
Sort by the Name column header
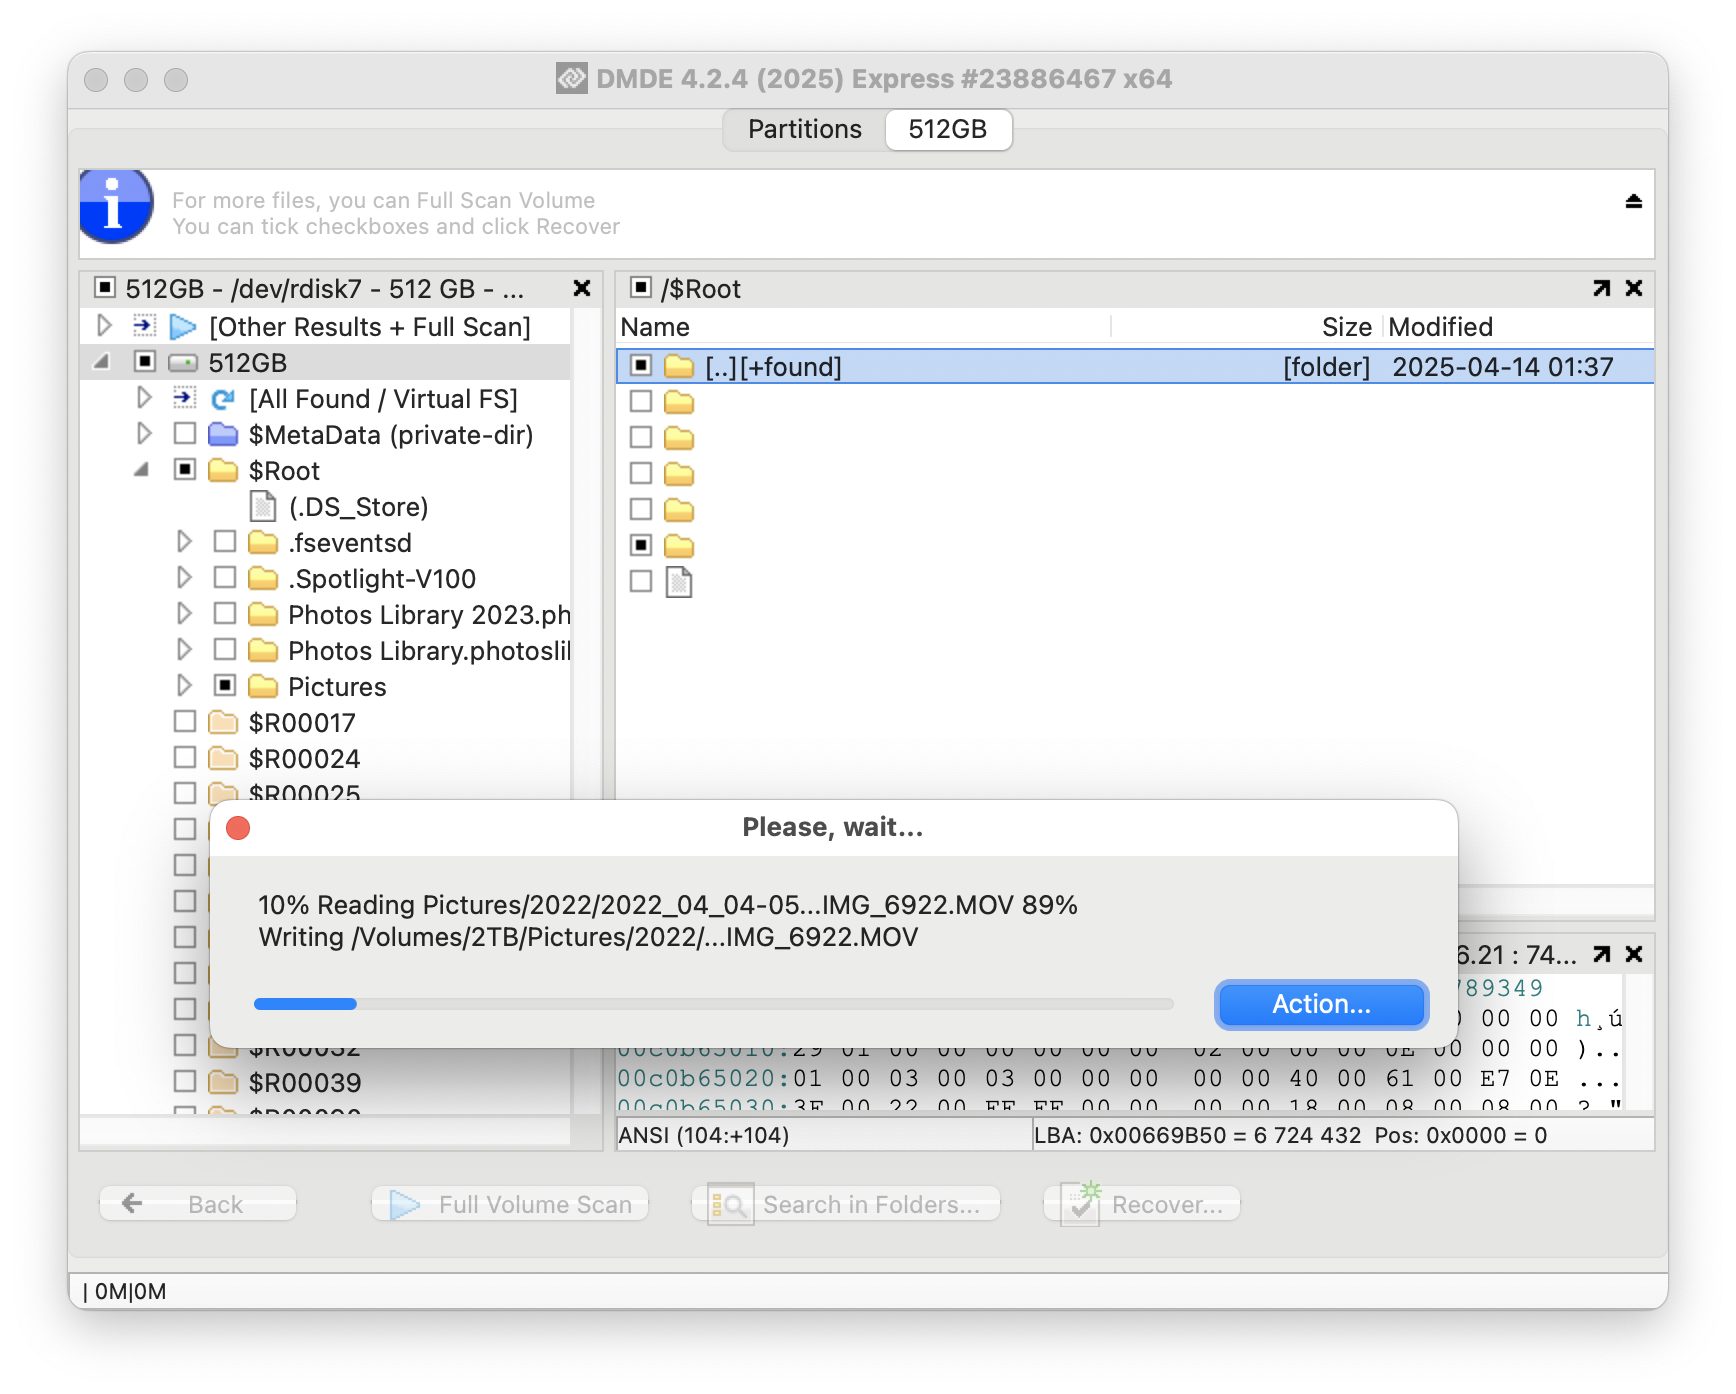coord(864,327)
